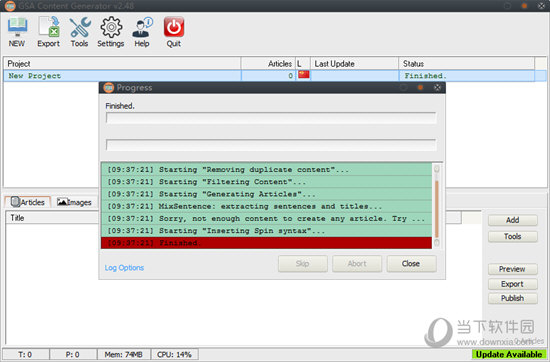Sort by the Status column header
Image resolution: width=550 pixels, height=362 pixels.
pyautogui.click(x=467, y=63)
